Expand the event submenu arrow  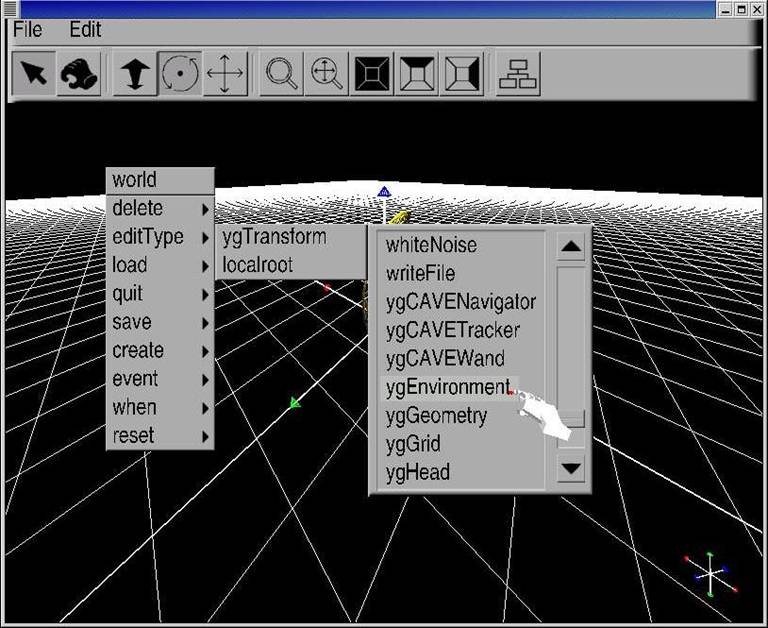tap(206, 380)
